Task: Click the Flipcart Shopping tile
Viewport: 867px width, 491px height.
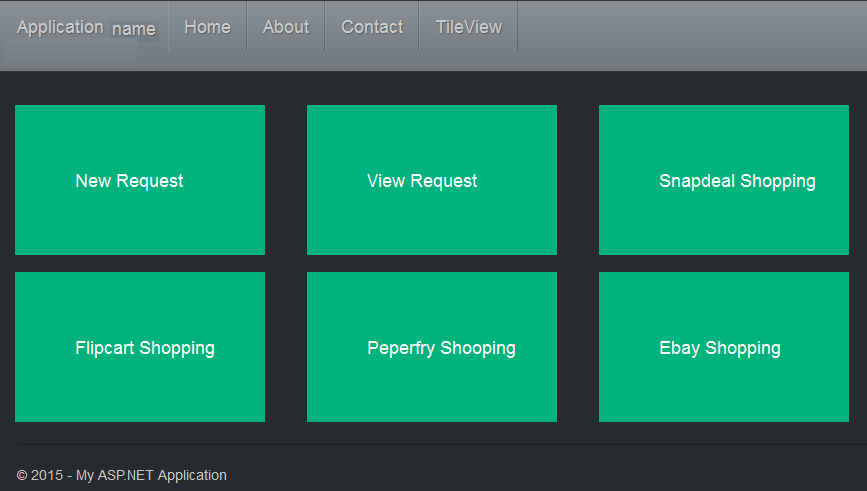Action: coord(140,347)
